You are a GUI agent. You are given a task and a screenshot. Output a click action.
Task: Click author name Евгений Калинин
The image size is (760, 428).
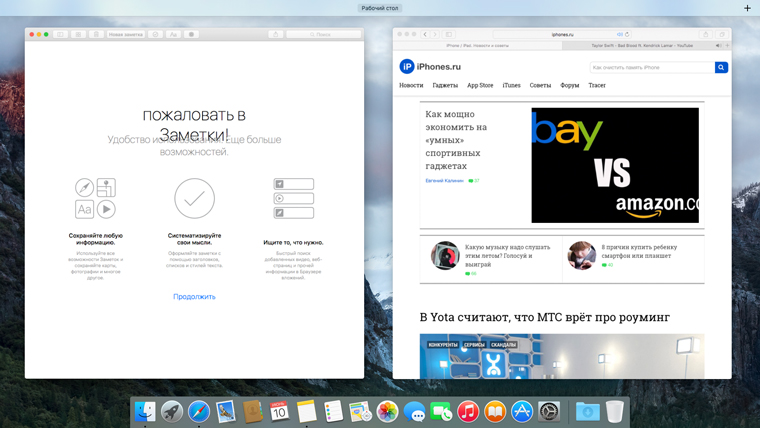point(444,181)
